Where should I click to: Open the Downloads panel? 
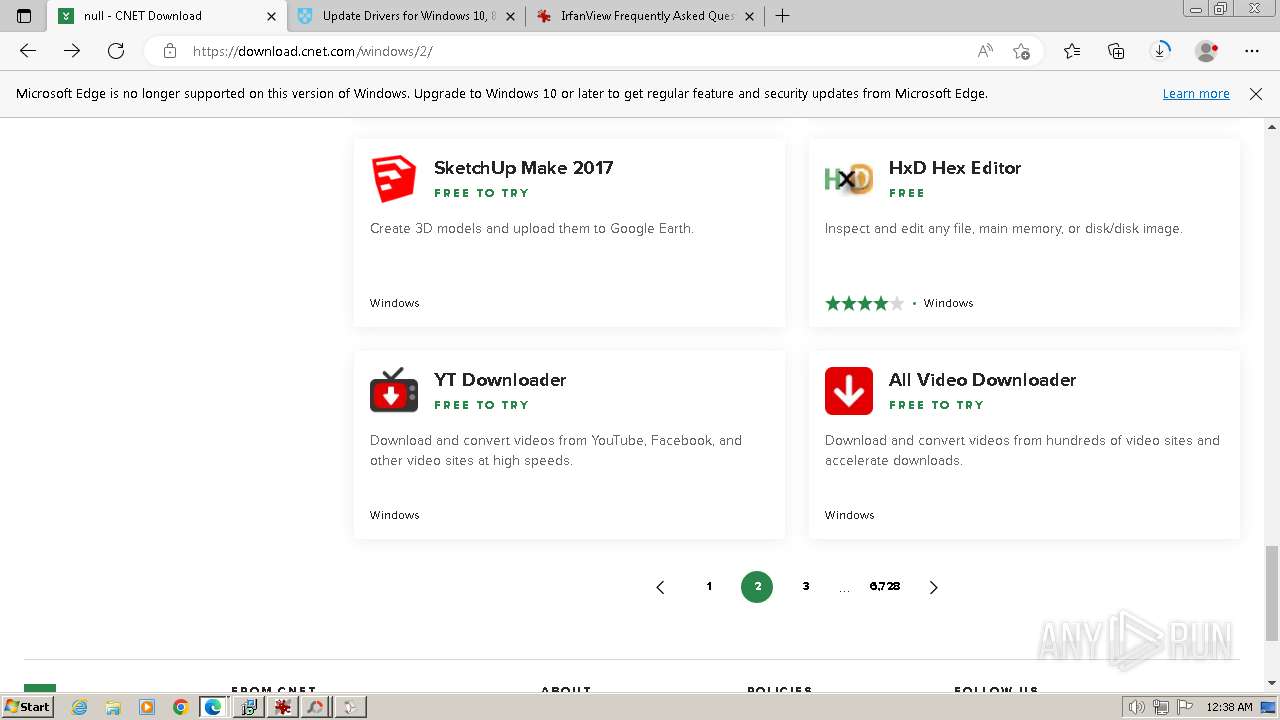1161,50
